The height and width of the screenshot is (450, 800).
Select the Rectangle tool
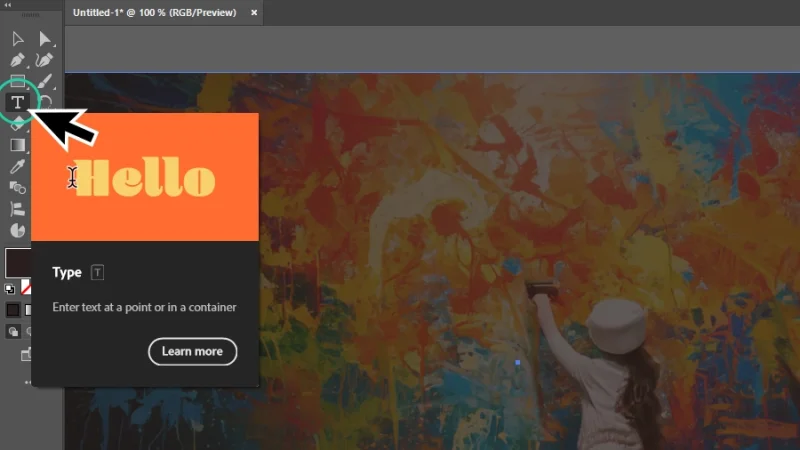coord(17,81)
